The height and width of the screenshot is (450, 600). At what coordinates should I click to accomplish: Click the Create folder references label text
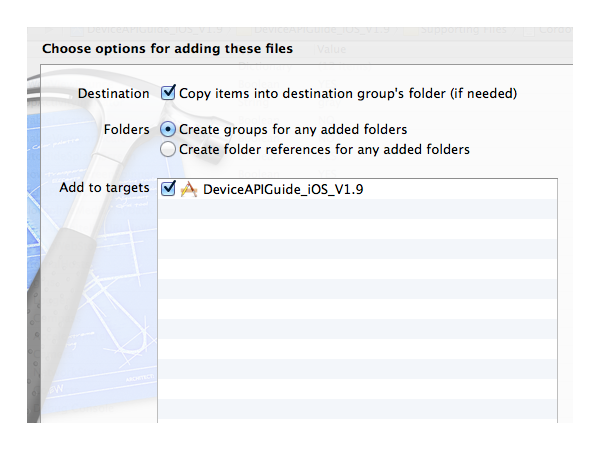pyautogui.click(x=324, y=150)
